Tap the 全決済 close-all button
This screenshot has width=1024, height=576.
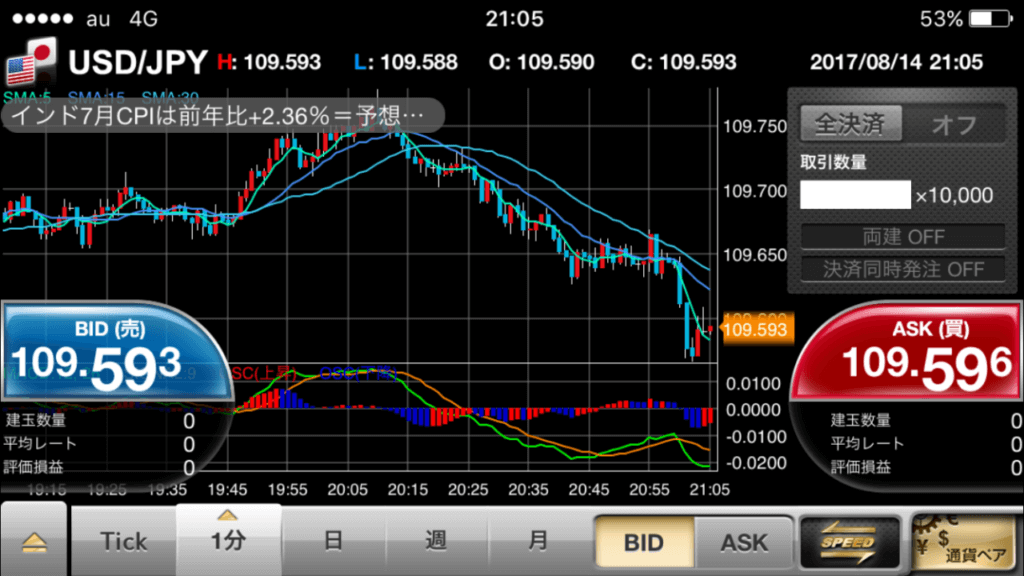[851, 123]
